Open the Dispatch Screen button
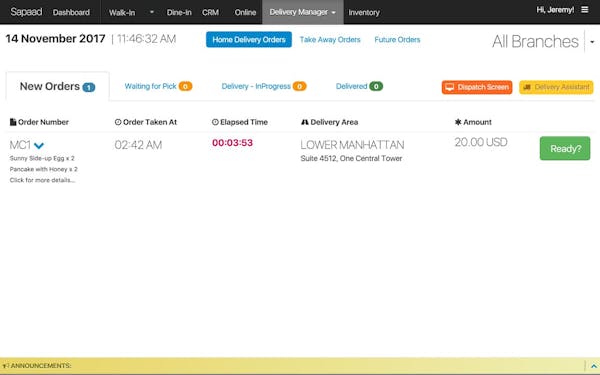Image resolution: width=600 pixels, height=375 pixels. coord(477,87)
